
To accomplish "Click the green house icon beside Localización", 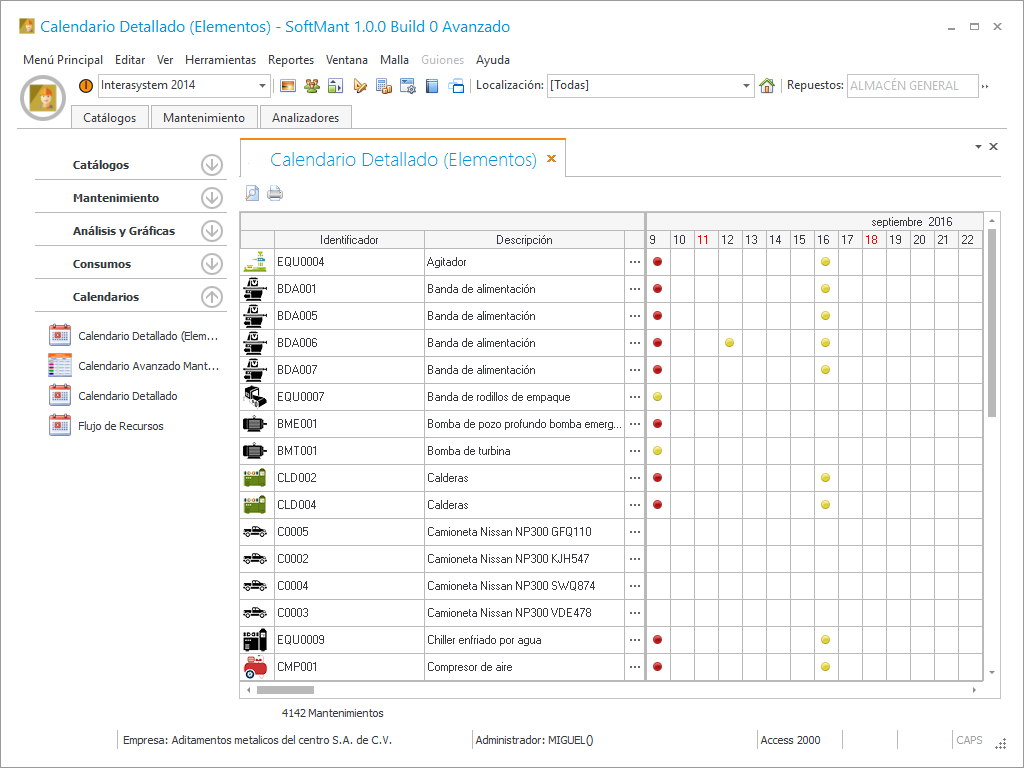I will pos(767,86).
